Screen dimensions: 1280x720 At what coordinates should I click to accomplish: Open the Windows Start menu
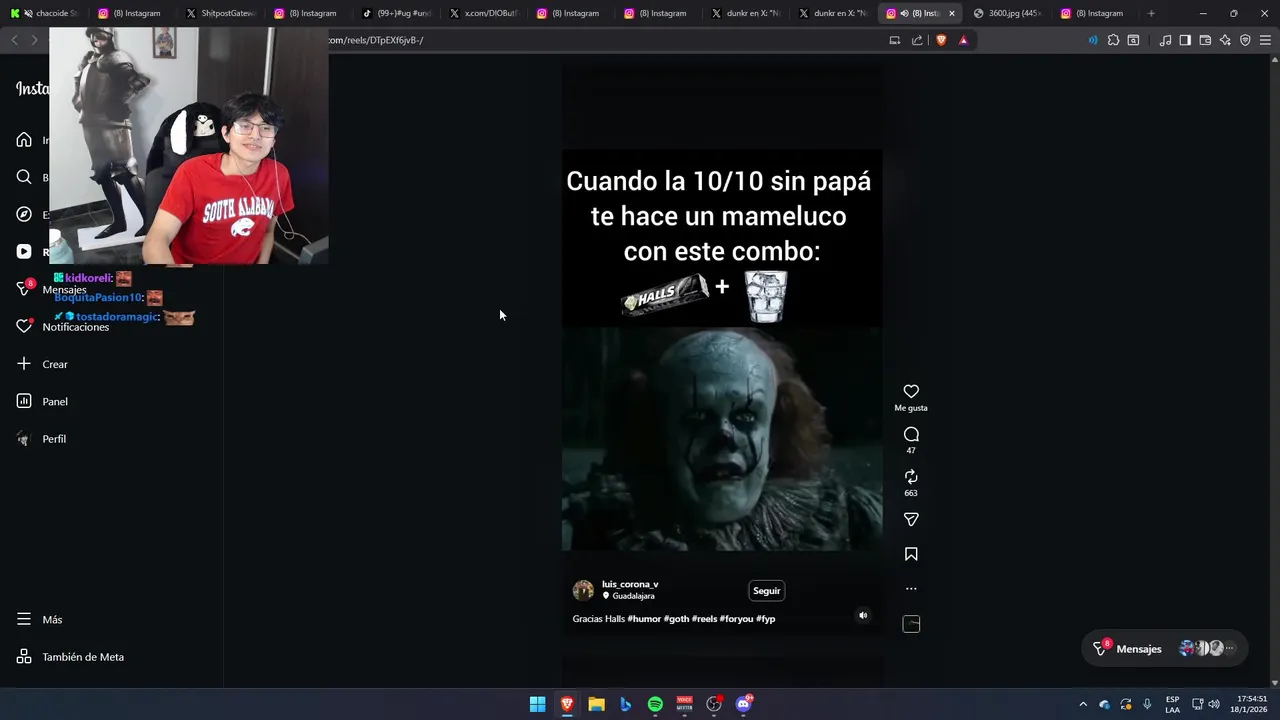[537, 704]
